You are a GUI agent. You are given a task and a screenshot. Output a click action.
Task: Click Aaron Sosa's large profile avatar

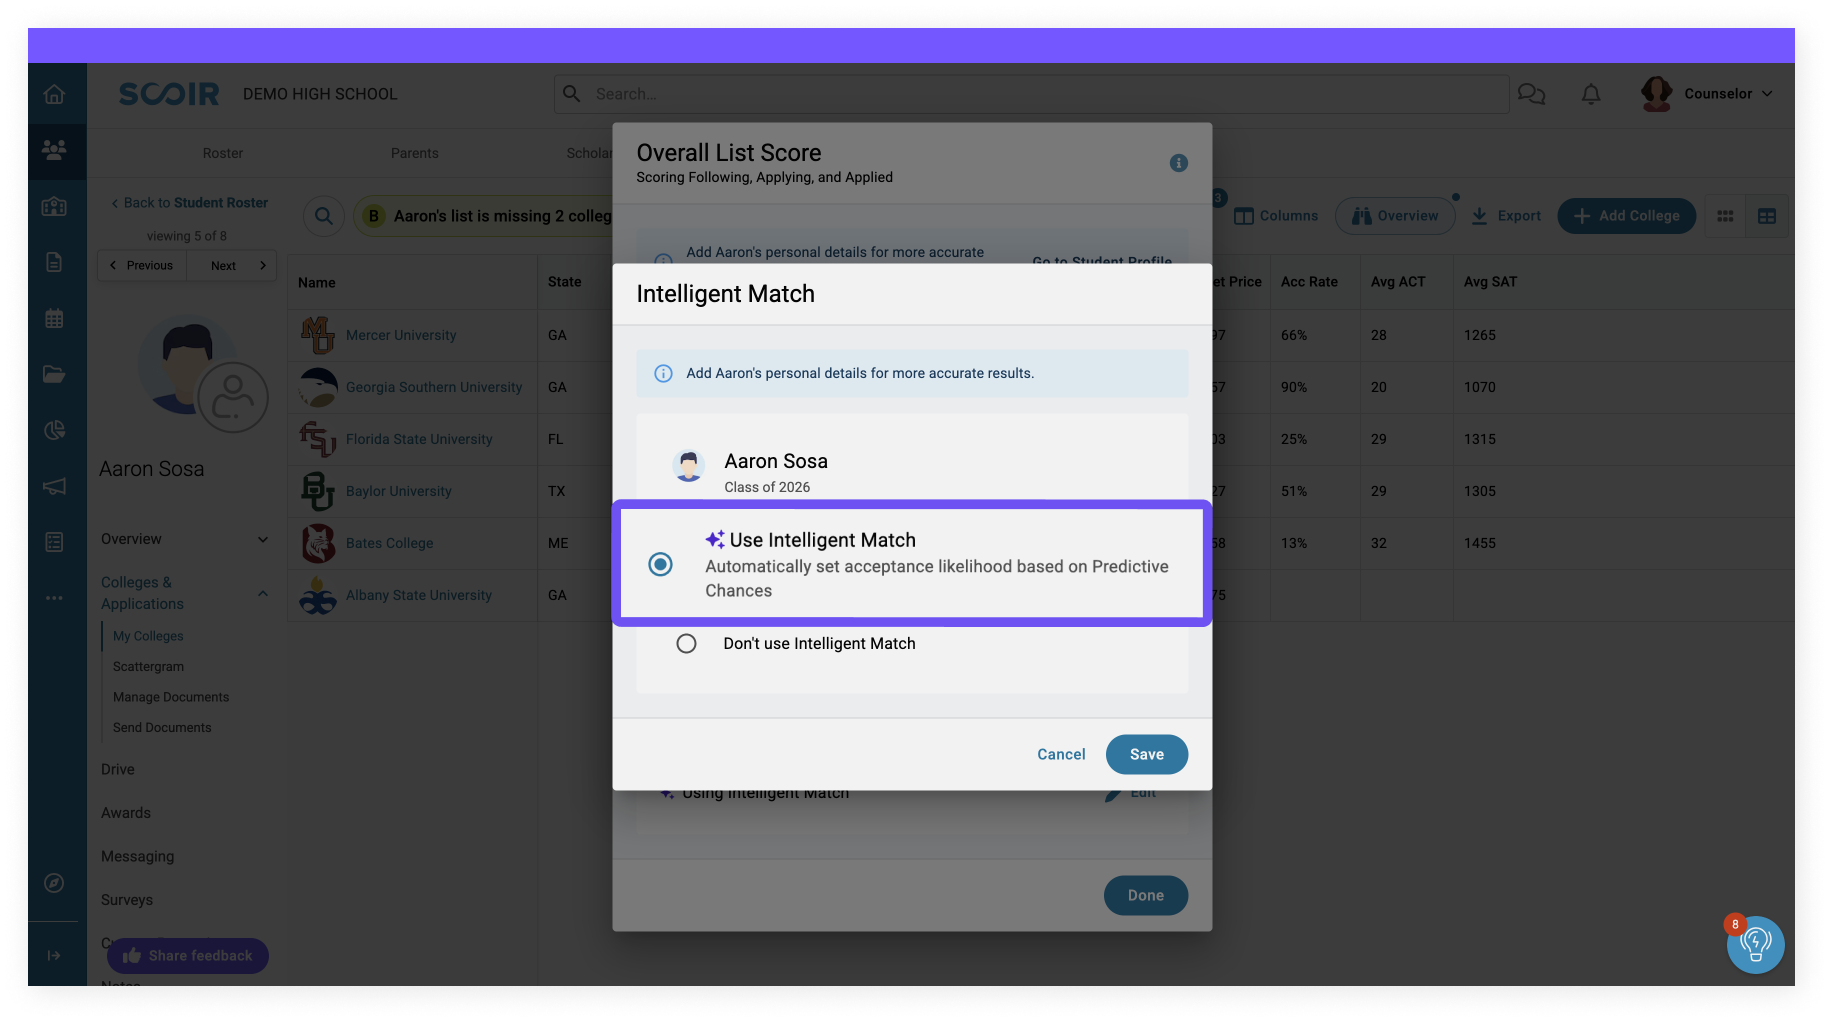click(x=187, y=365)
